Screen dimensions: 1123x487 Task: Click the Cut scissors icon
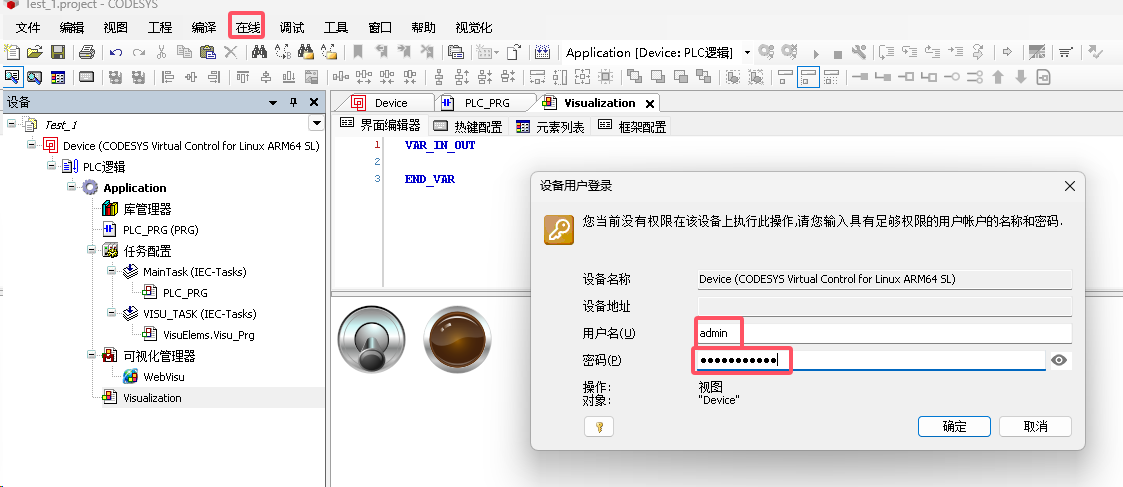coord(162,52)
